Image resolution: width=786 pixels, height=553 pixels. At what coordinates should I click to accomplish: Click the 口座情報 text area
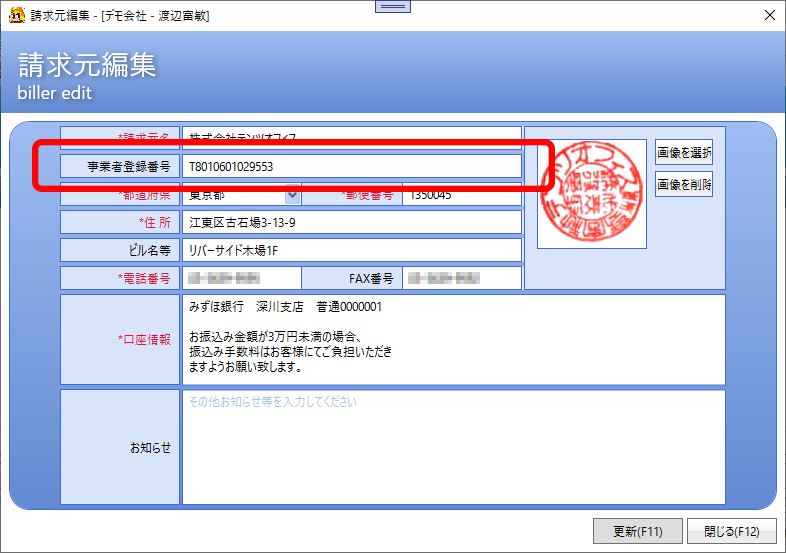pyautogui.click(x=452, y=339)
